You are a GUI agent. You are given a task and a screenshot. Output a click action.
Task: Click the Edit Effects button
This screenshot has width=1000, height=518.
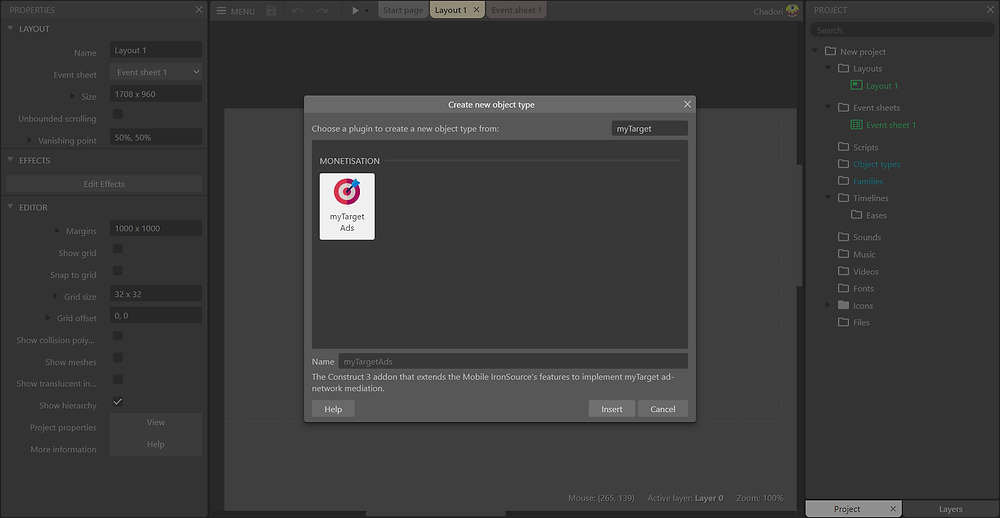pos(104,184)
